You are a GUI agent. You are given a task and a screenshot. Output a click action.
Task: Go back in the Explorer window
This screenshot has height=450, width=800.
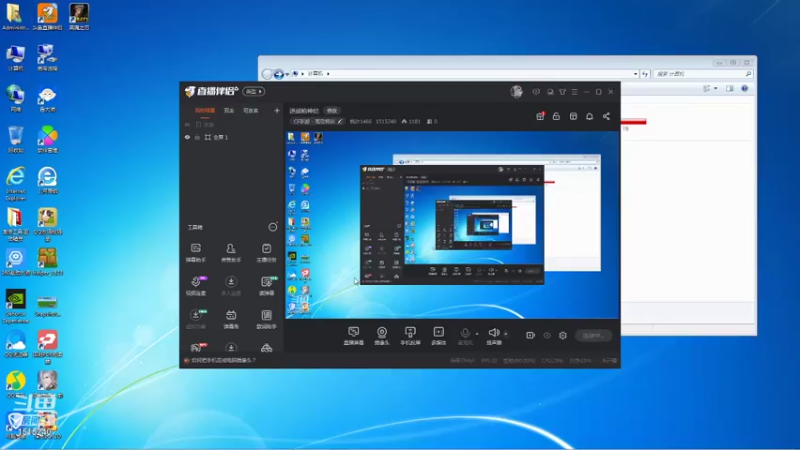click(267, 74)
